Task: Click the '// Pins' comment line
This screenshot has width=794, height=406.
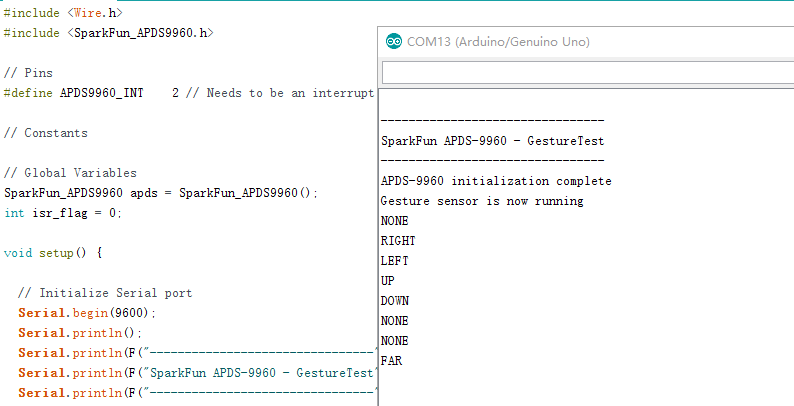Action: click(28, 73)
